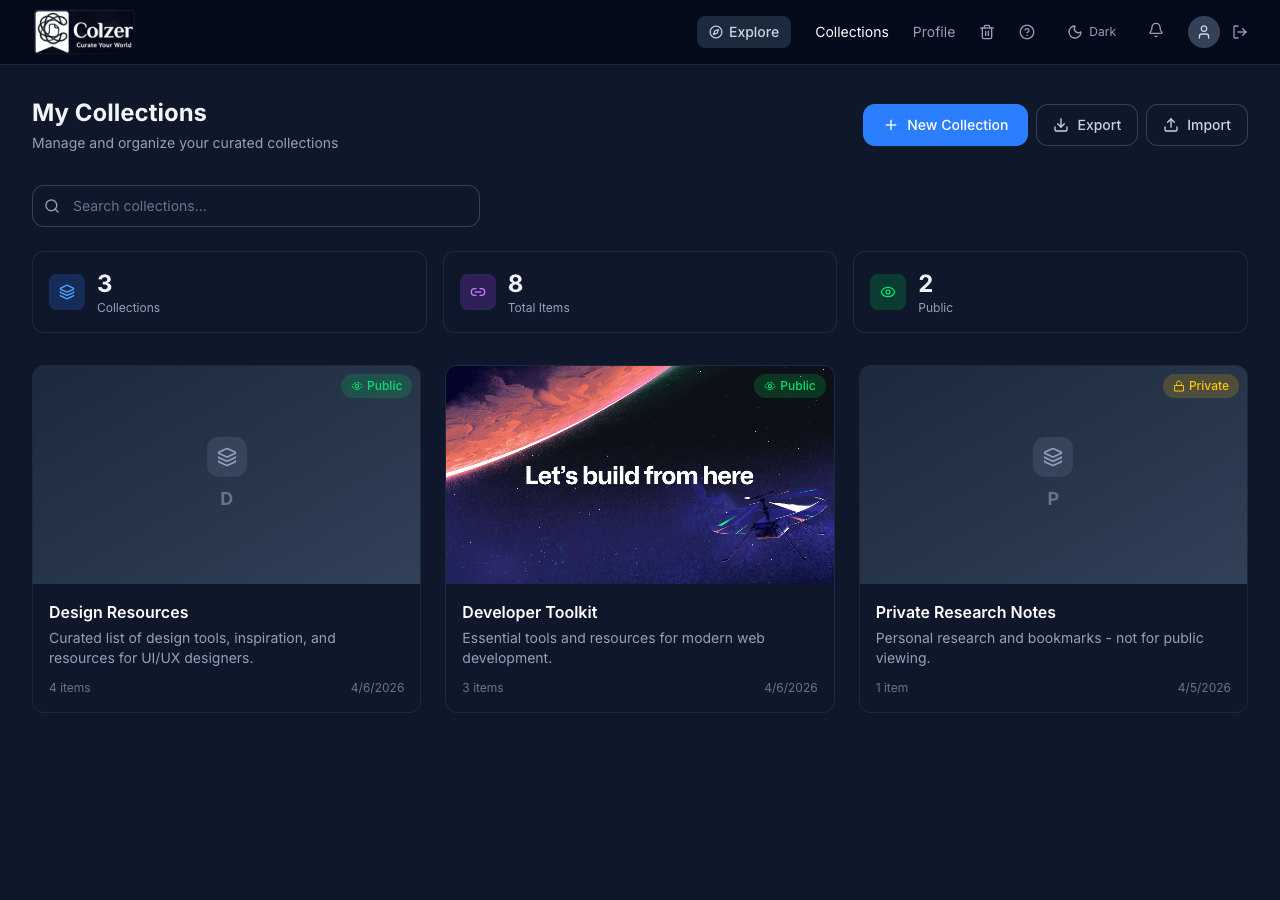Click the Export button
Screen dimensions: 1280x900
[1086, 124]
